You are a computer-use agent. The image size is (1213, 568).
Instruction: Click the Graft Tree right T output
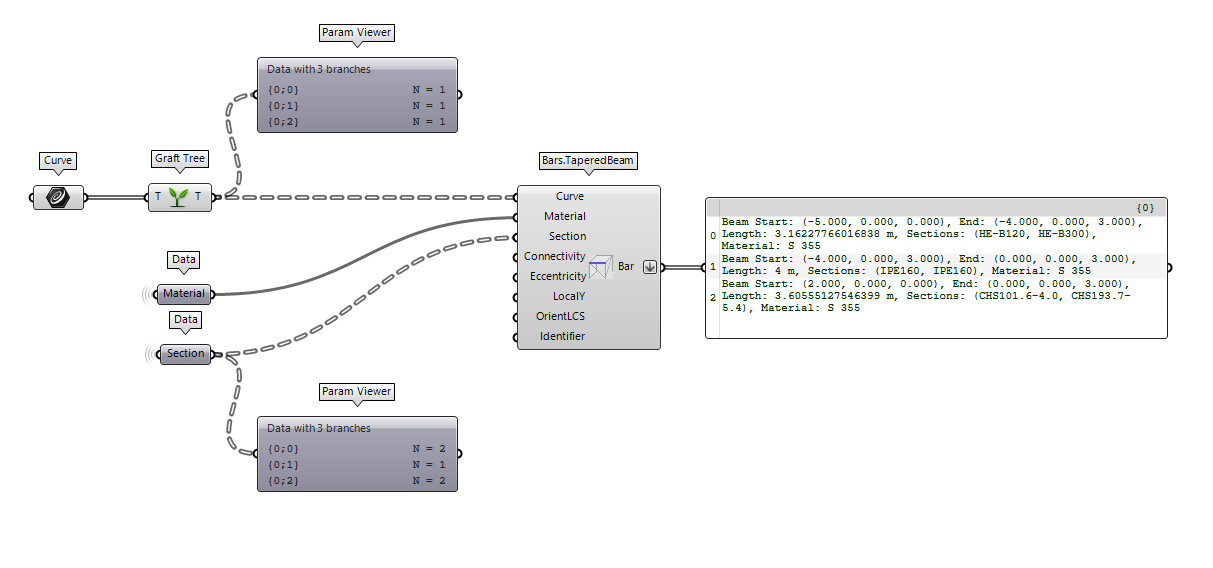(x=198, y=197)
